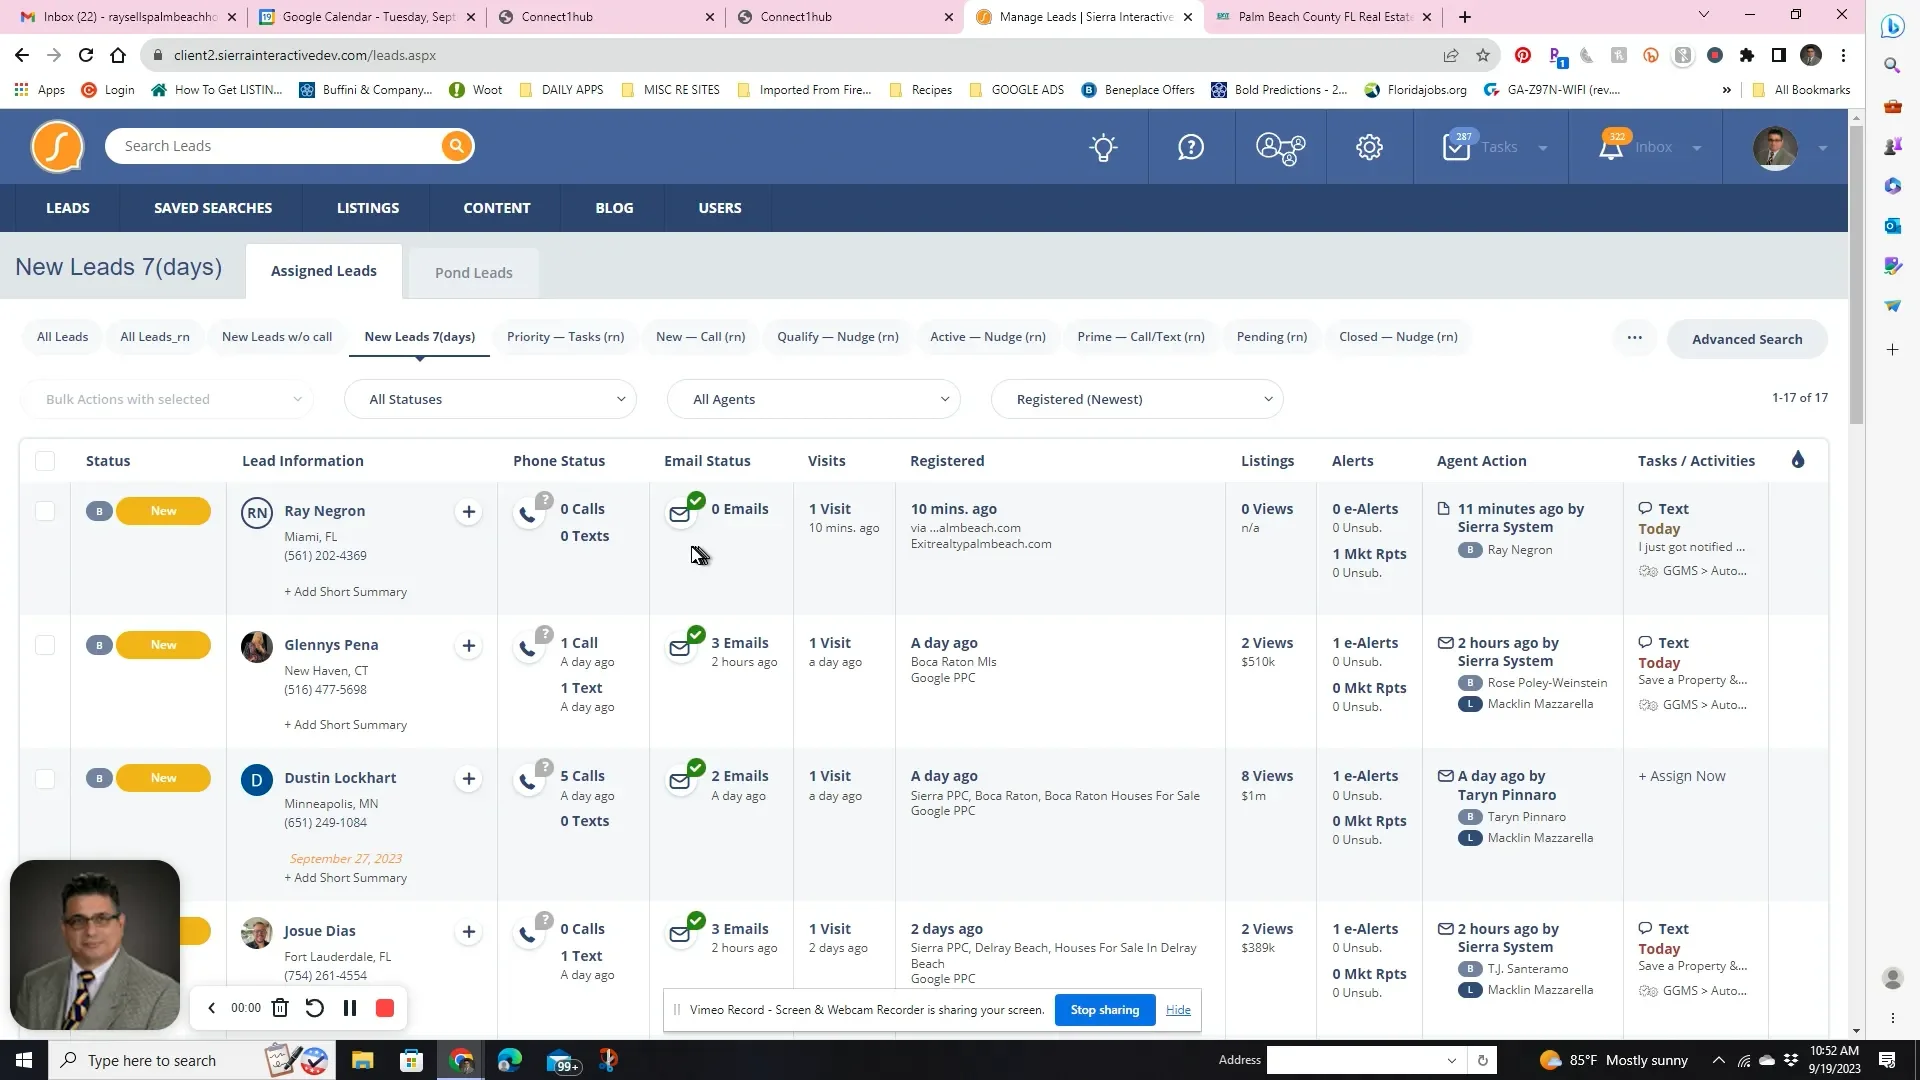This screenshot has width=1920, height=1080.
Task: Click the flame hot-lead column icon
Action: [1798, 460]
